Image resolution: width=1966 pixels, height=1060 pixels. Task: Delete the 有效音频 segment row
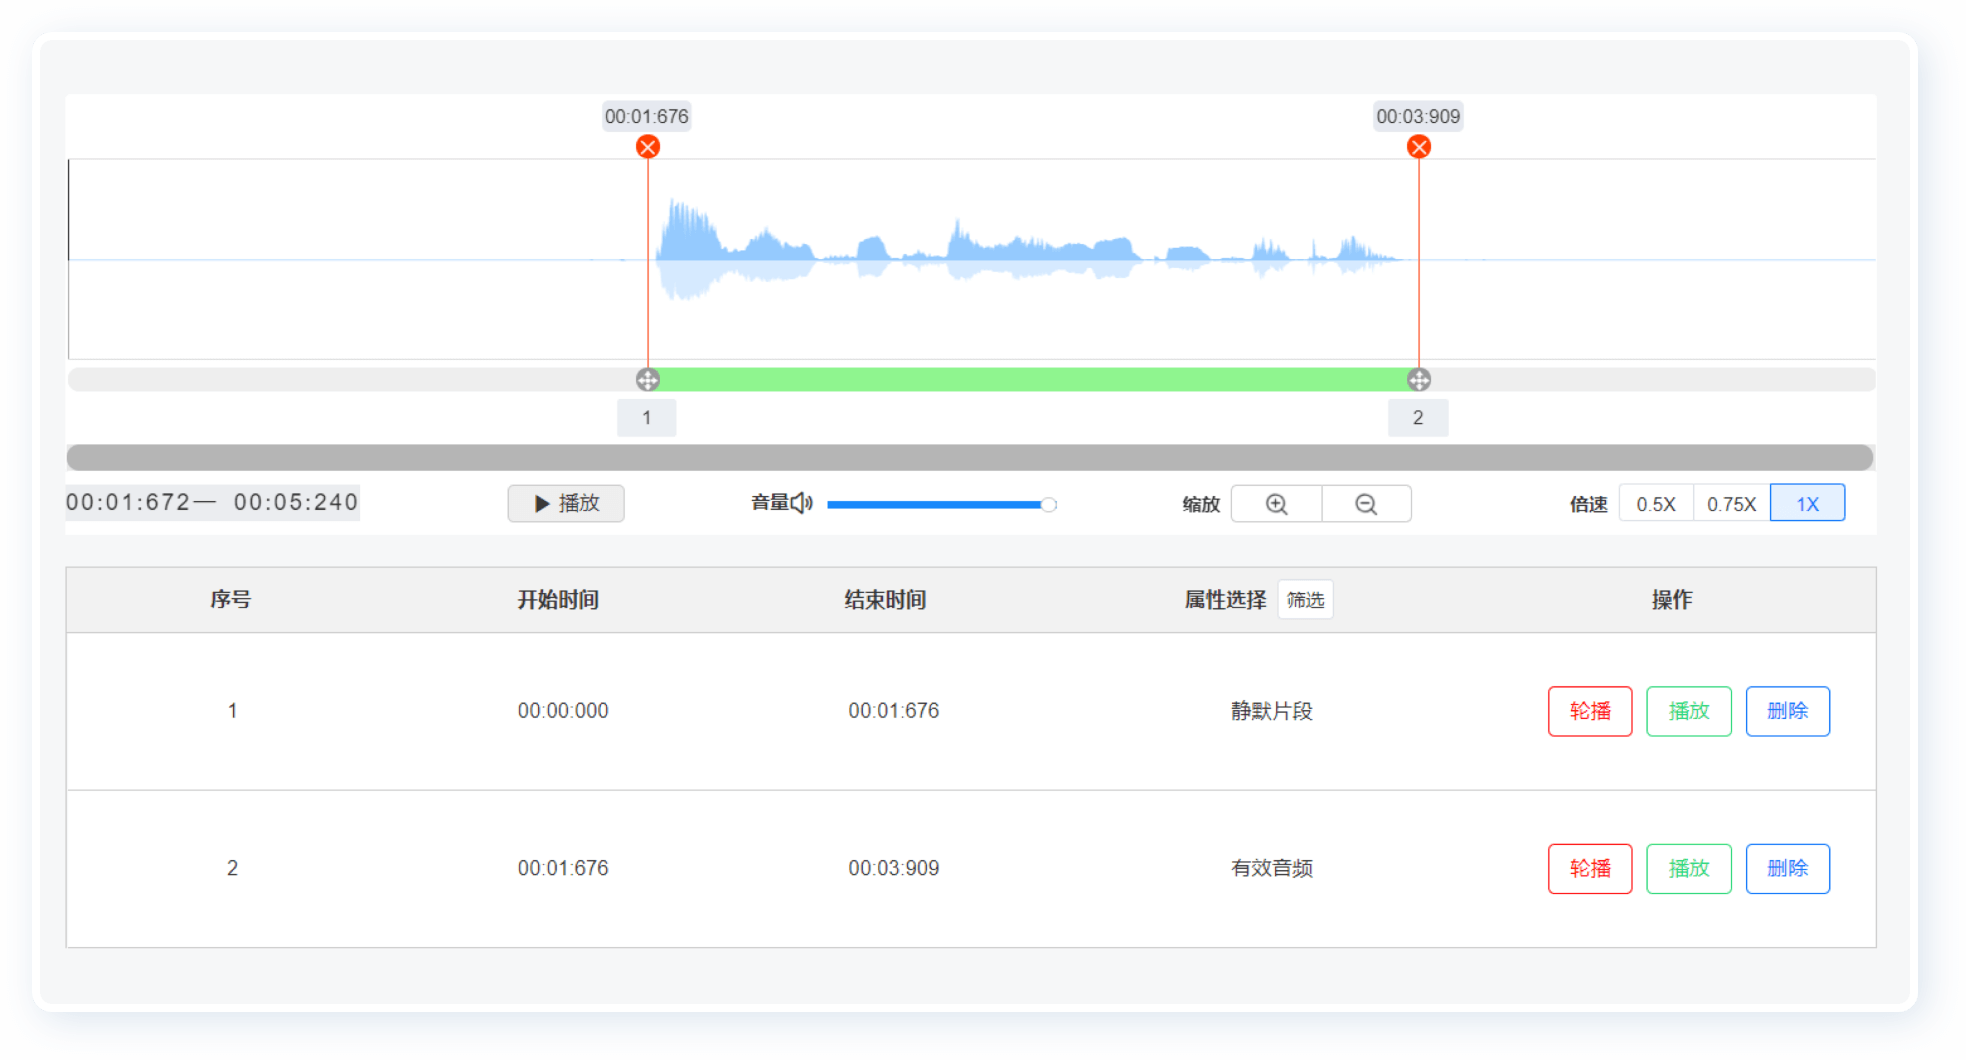(x=1787, y=869)
